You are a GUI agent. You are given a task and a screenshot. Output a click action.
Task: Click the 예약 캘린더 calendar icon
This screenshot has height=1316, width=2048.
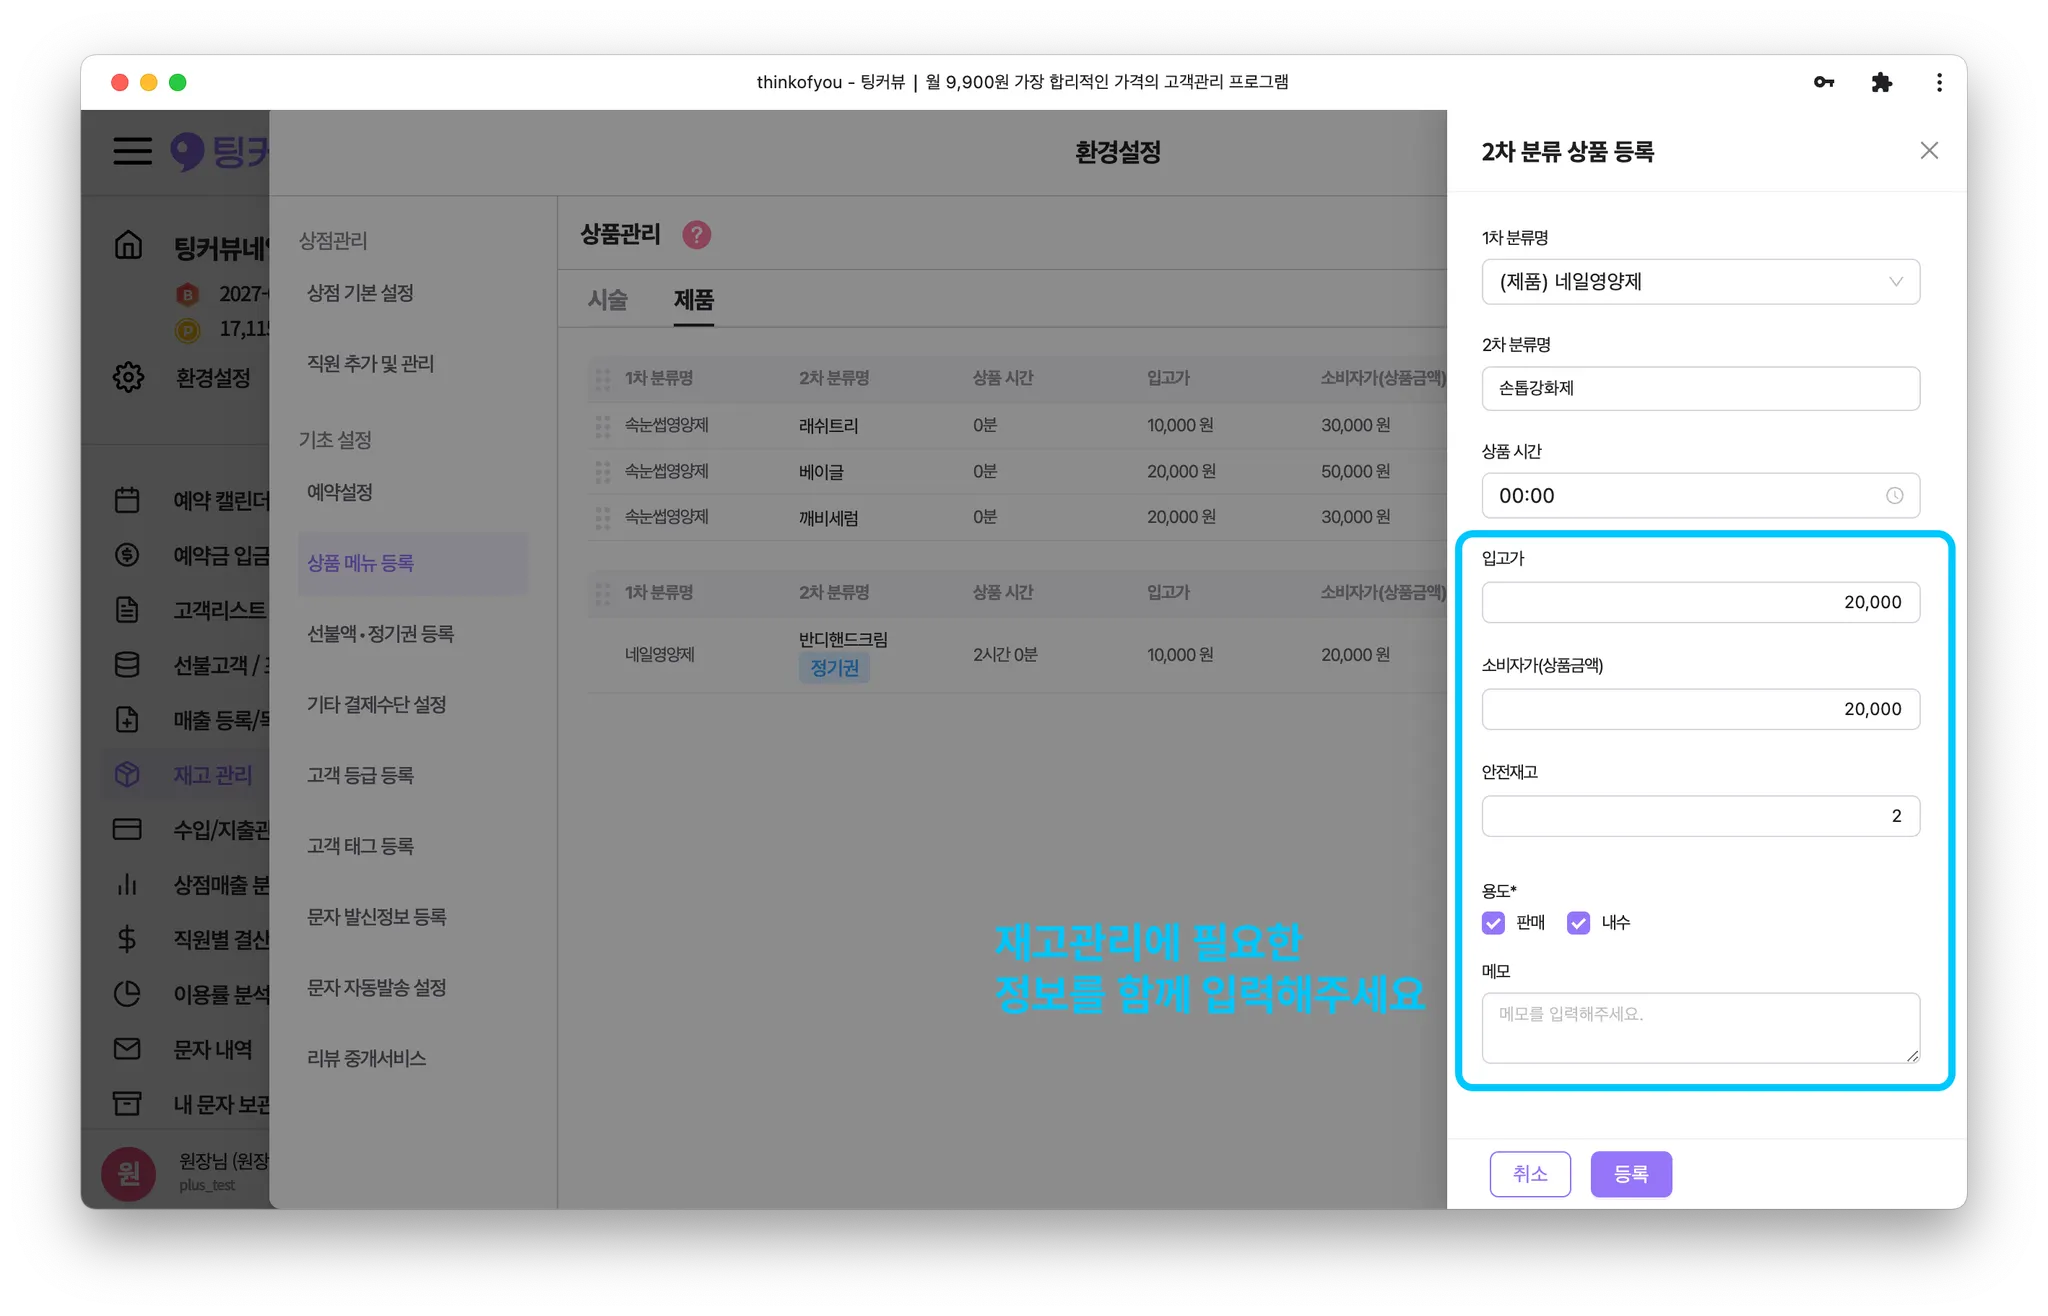click(x=127, y=500)
